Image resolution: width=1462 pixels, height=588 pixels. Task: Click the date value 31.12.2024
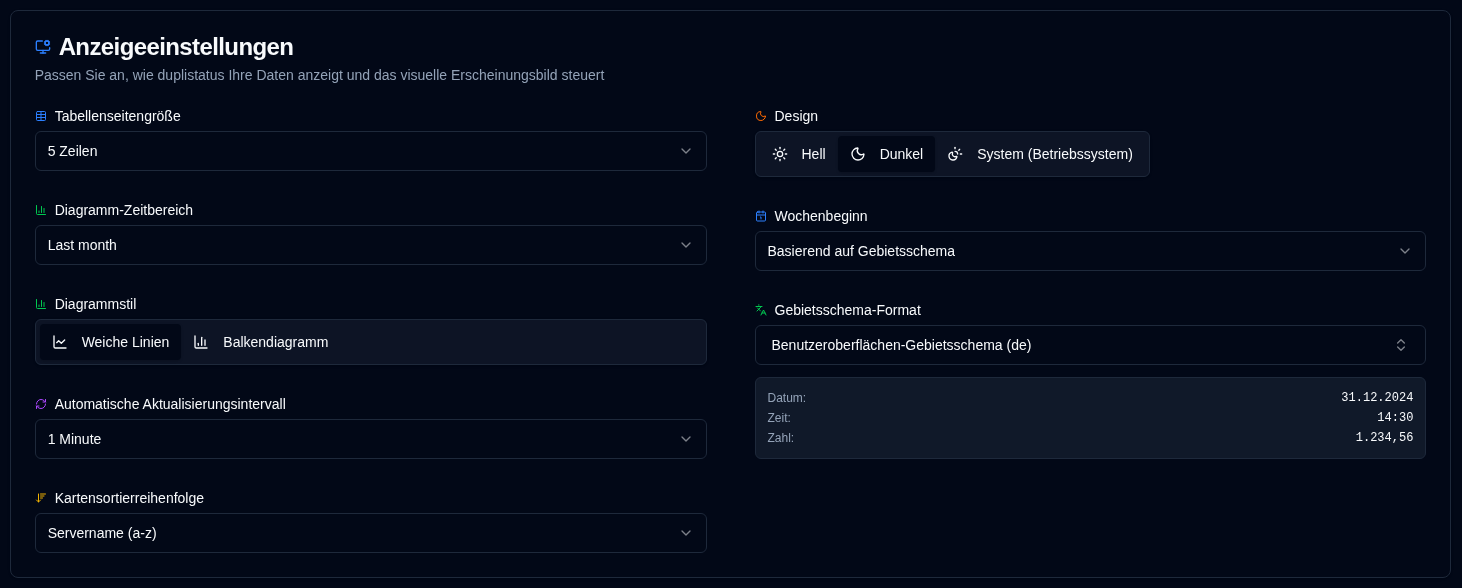pyautogui.click(x=1377, y=398)
